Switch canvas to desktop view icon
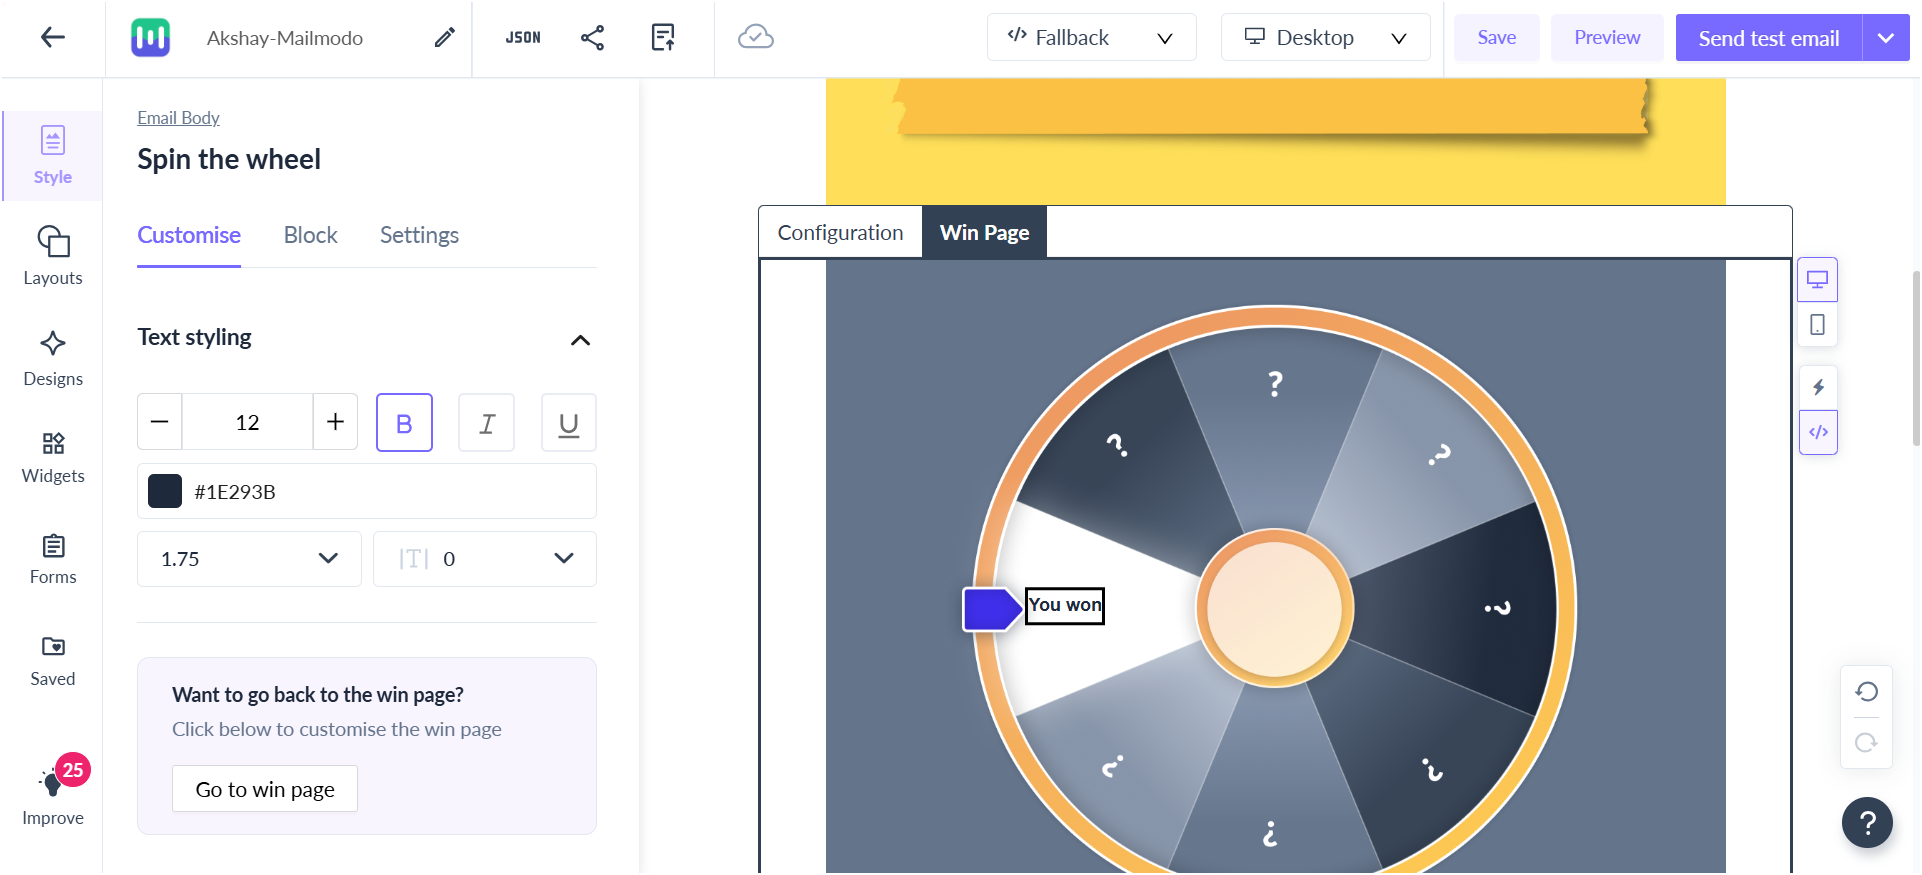Viewport: 1922px width, 875px height. point(1817,280)
